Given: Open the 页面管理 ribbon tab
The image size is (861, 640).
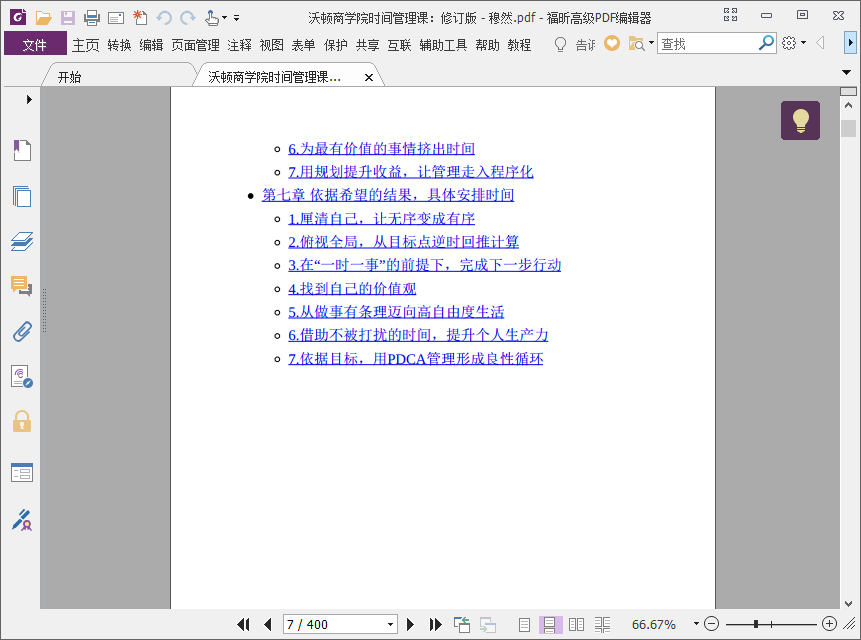Looking at the screenshot, I should pyautogui.click(x=195, y=45).
